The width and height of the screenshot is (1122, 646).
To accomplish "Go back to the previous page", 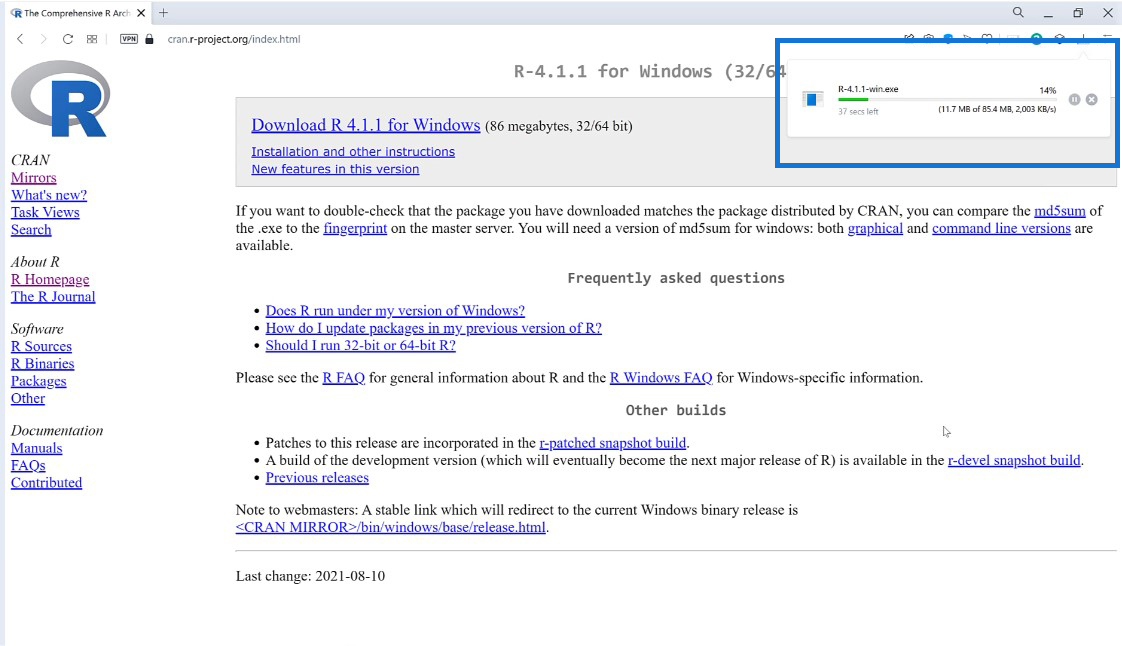I will click(x=20, y=39).
